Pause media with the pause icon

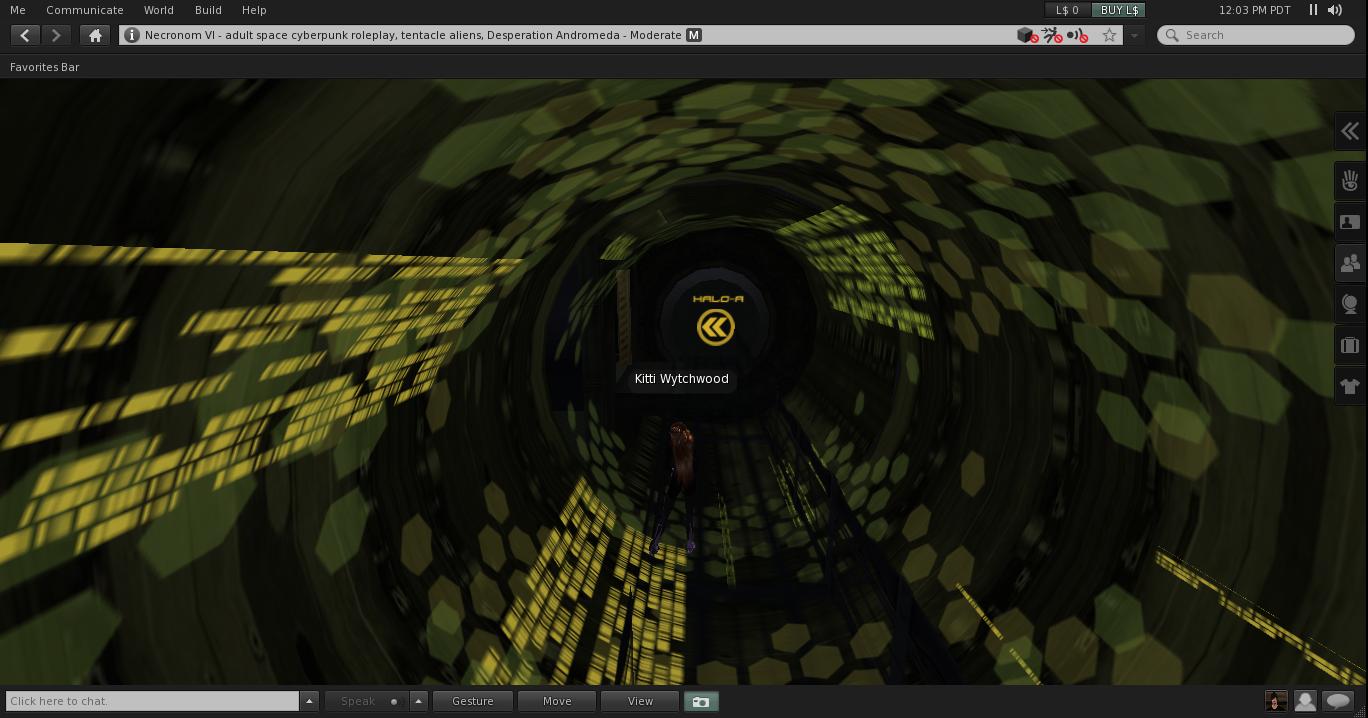coord(1313,10)
